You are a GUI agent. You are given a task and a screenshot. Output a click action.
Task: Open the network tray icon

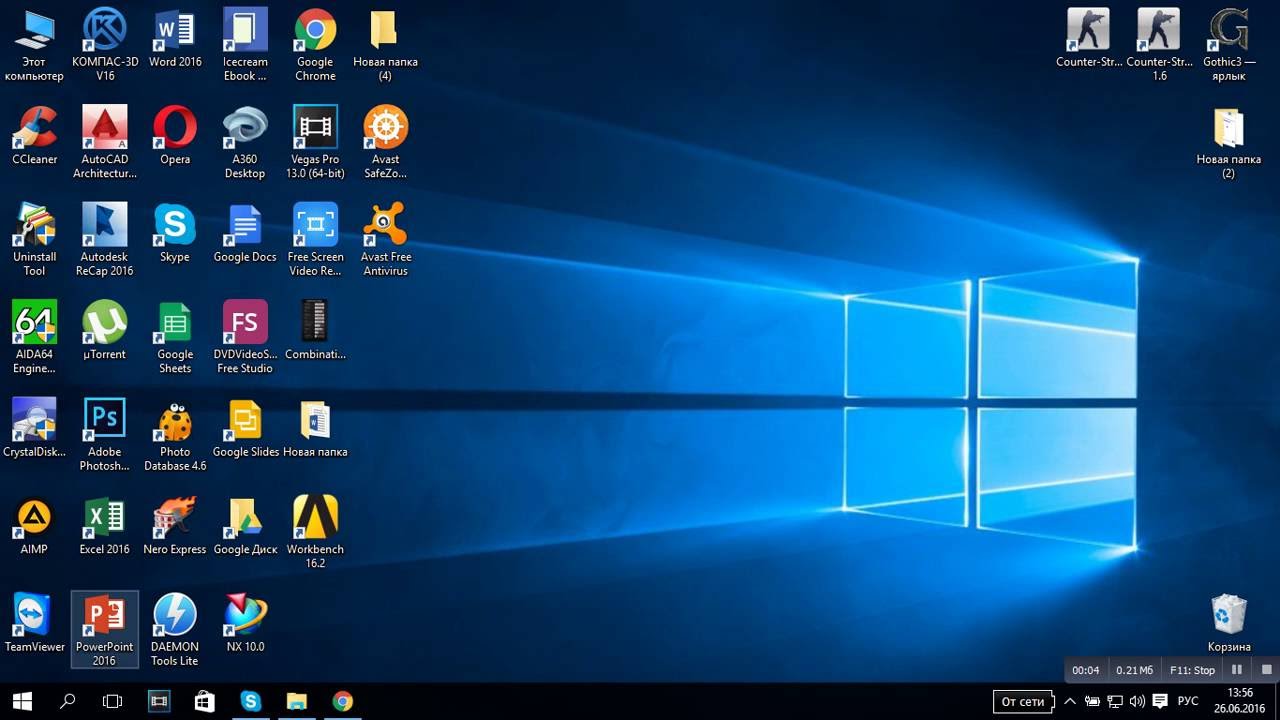[1115, 701]
